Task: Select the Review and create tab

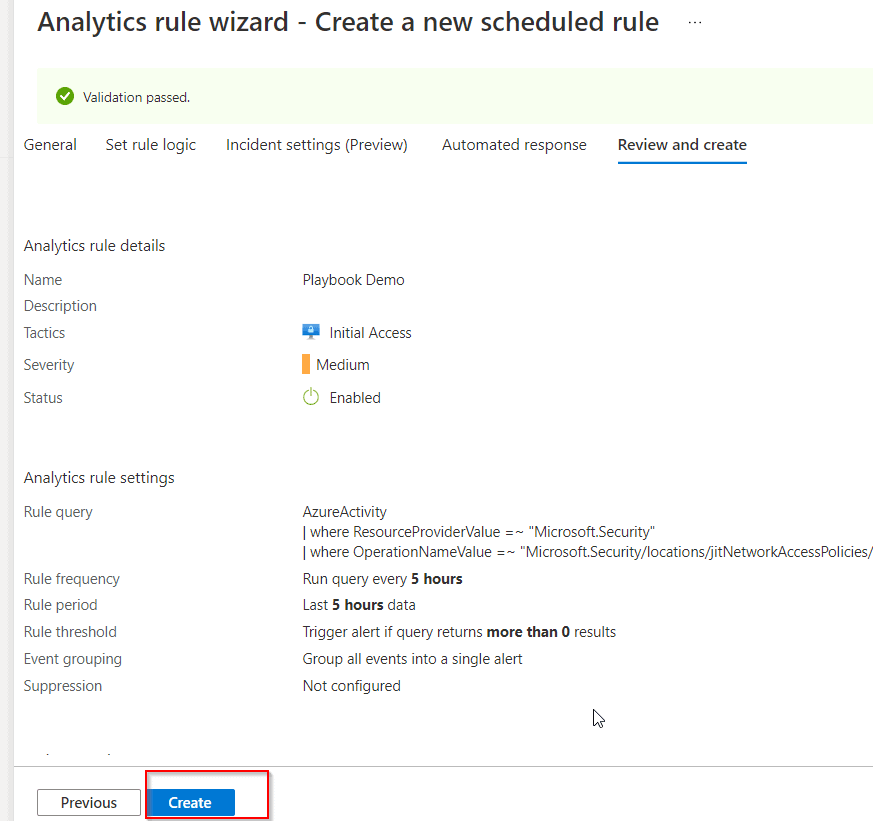Action: pyautogui.click(x=682, y=145)
